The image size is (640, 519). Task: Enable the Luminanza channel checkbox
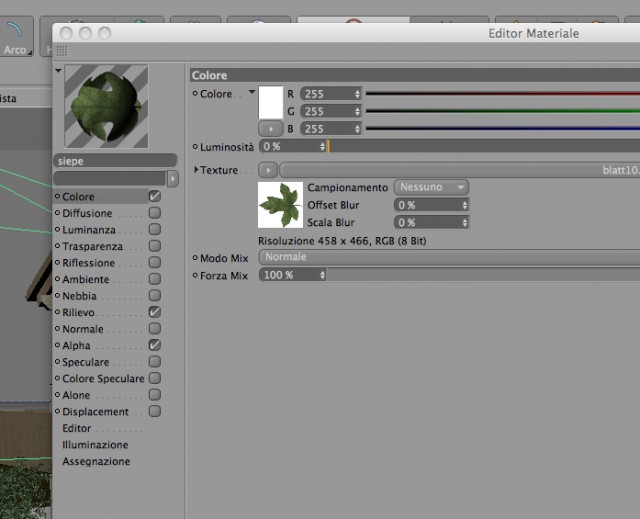point(155,229)
